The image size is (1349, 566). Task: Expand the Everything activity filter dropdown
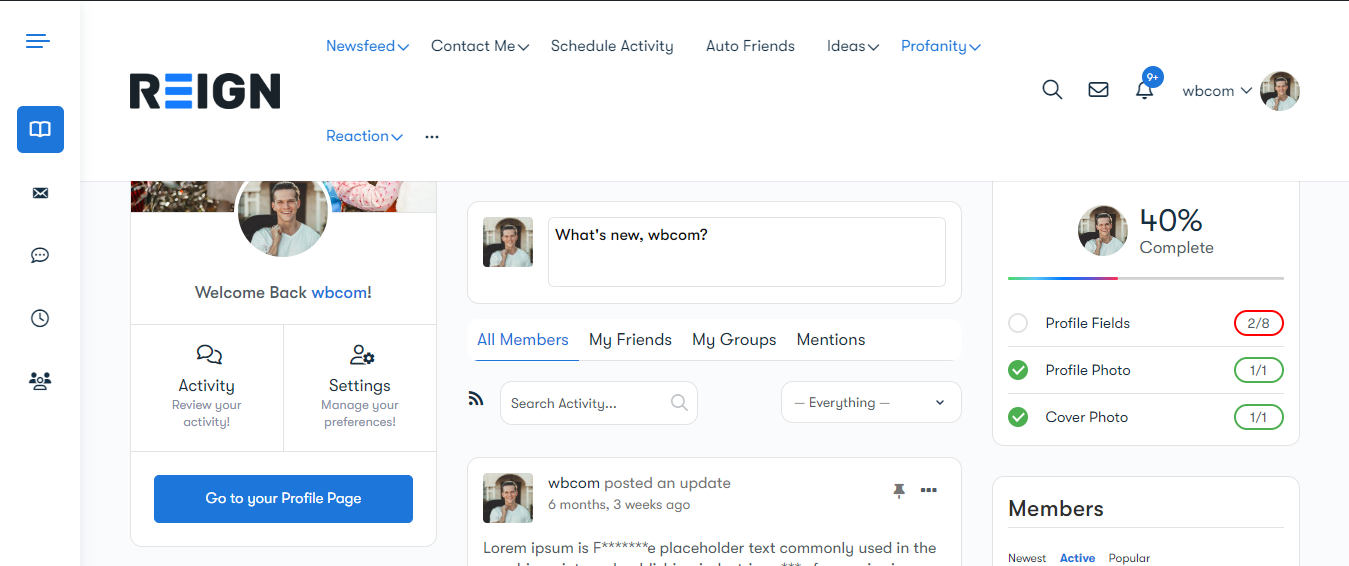click(870, 403)
